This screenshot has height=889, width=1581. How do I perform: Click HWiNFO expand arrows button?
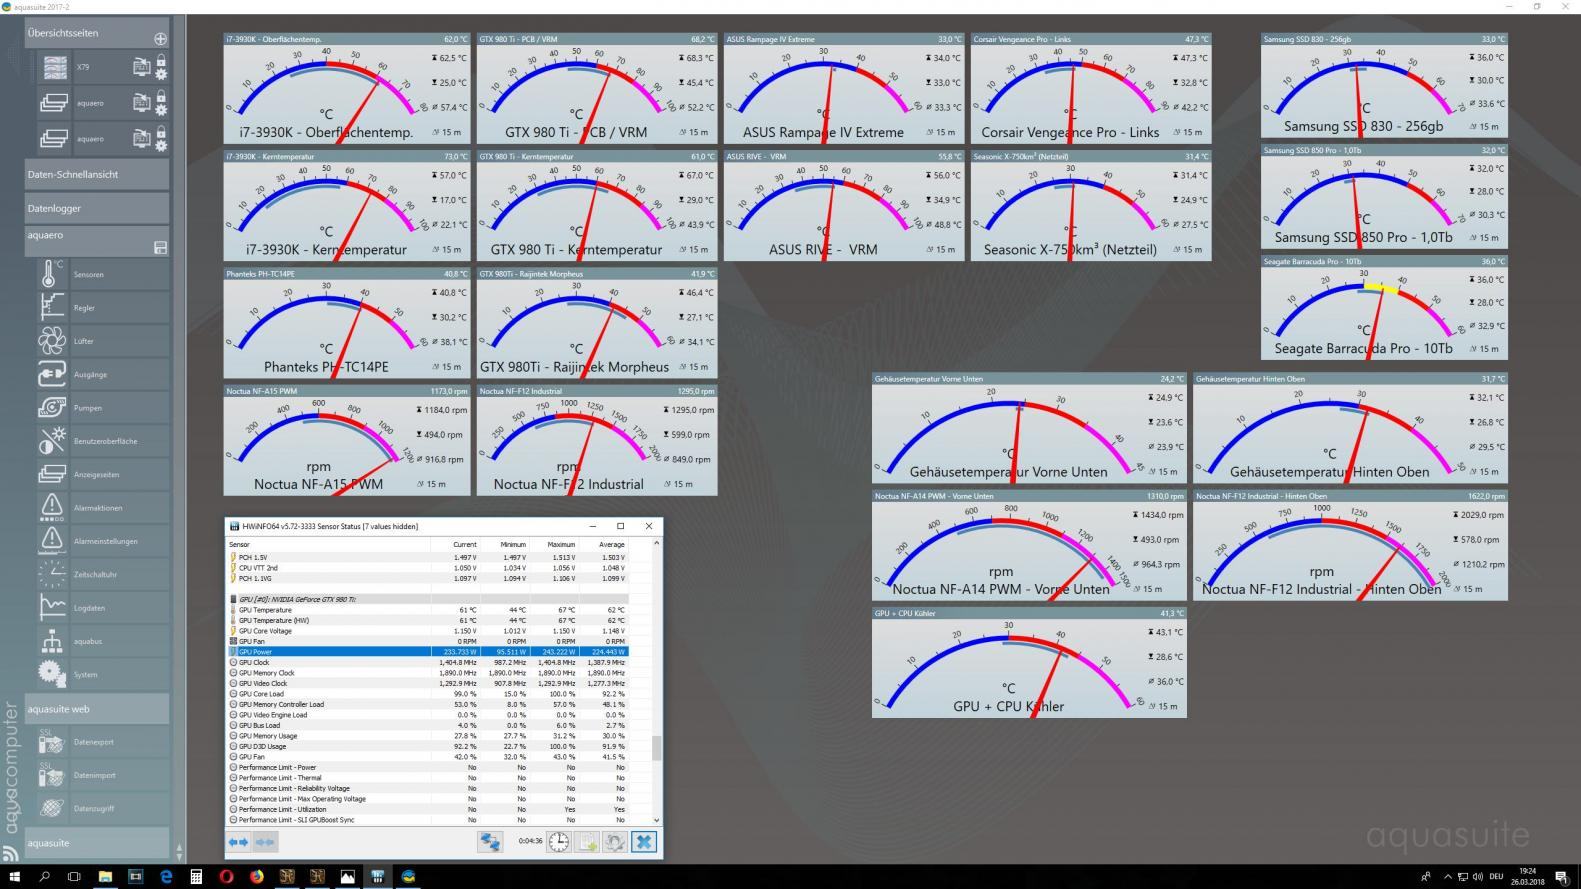tap(238, 842)
